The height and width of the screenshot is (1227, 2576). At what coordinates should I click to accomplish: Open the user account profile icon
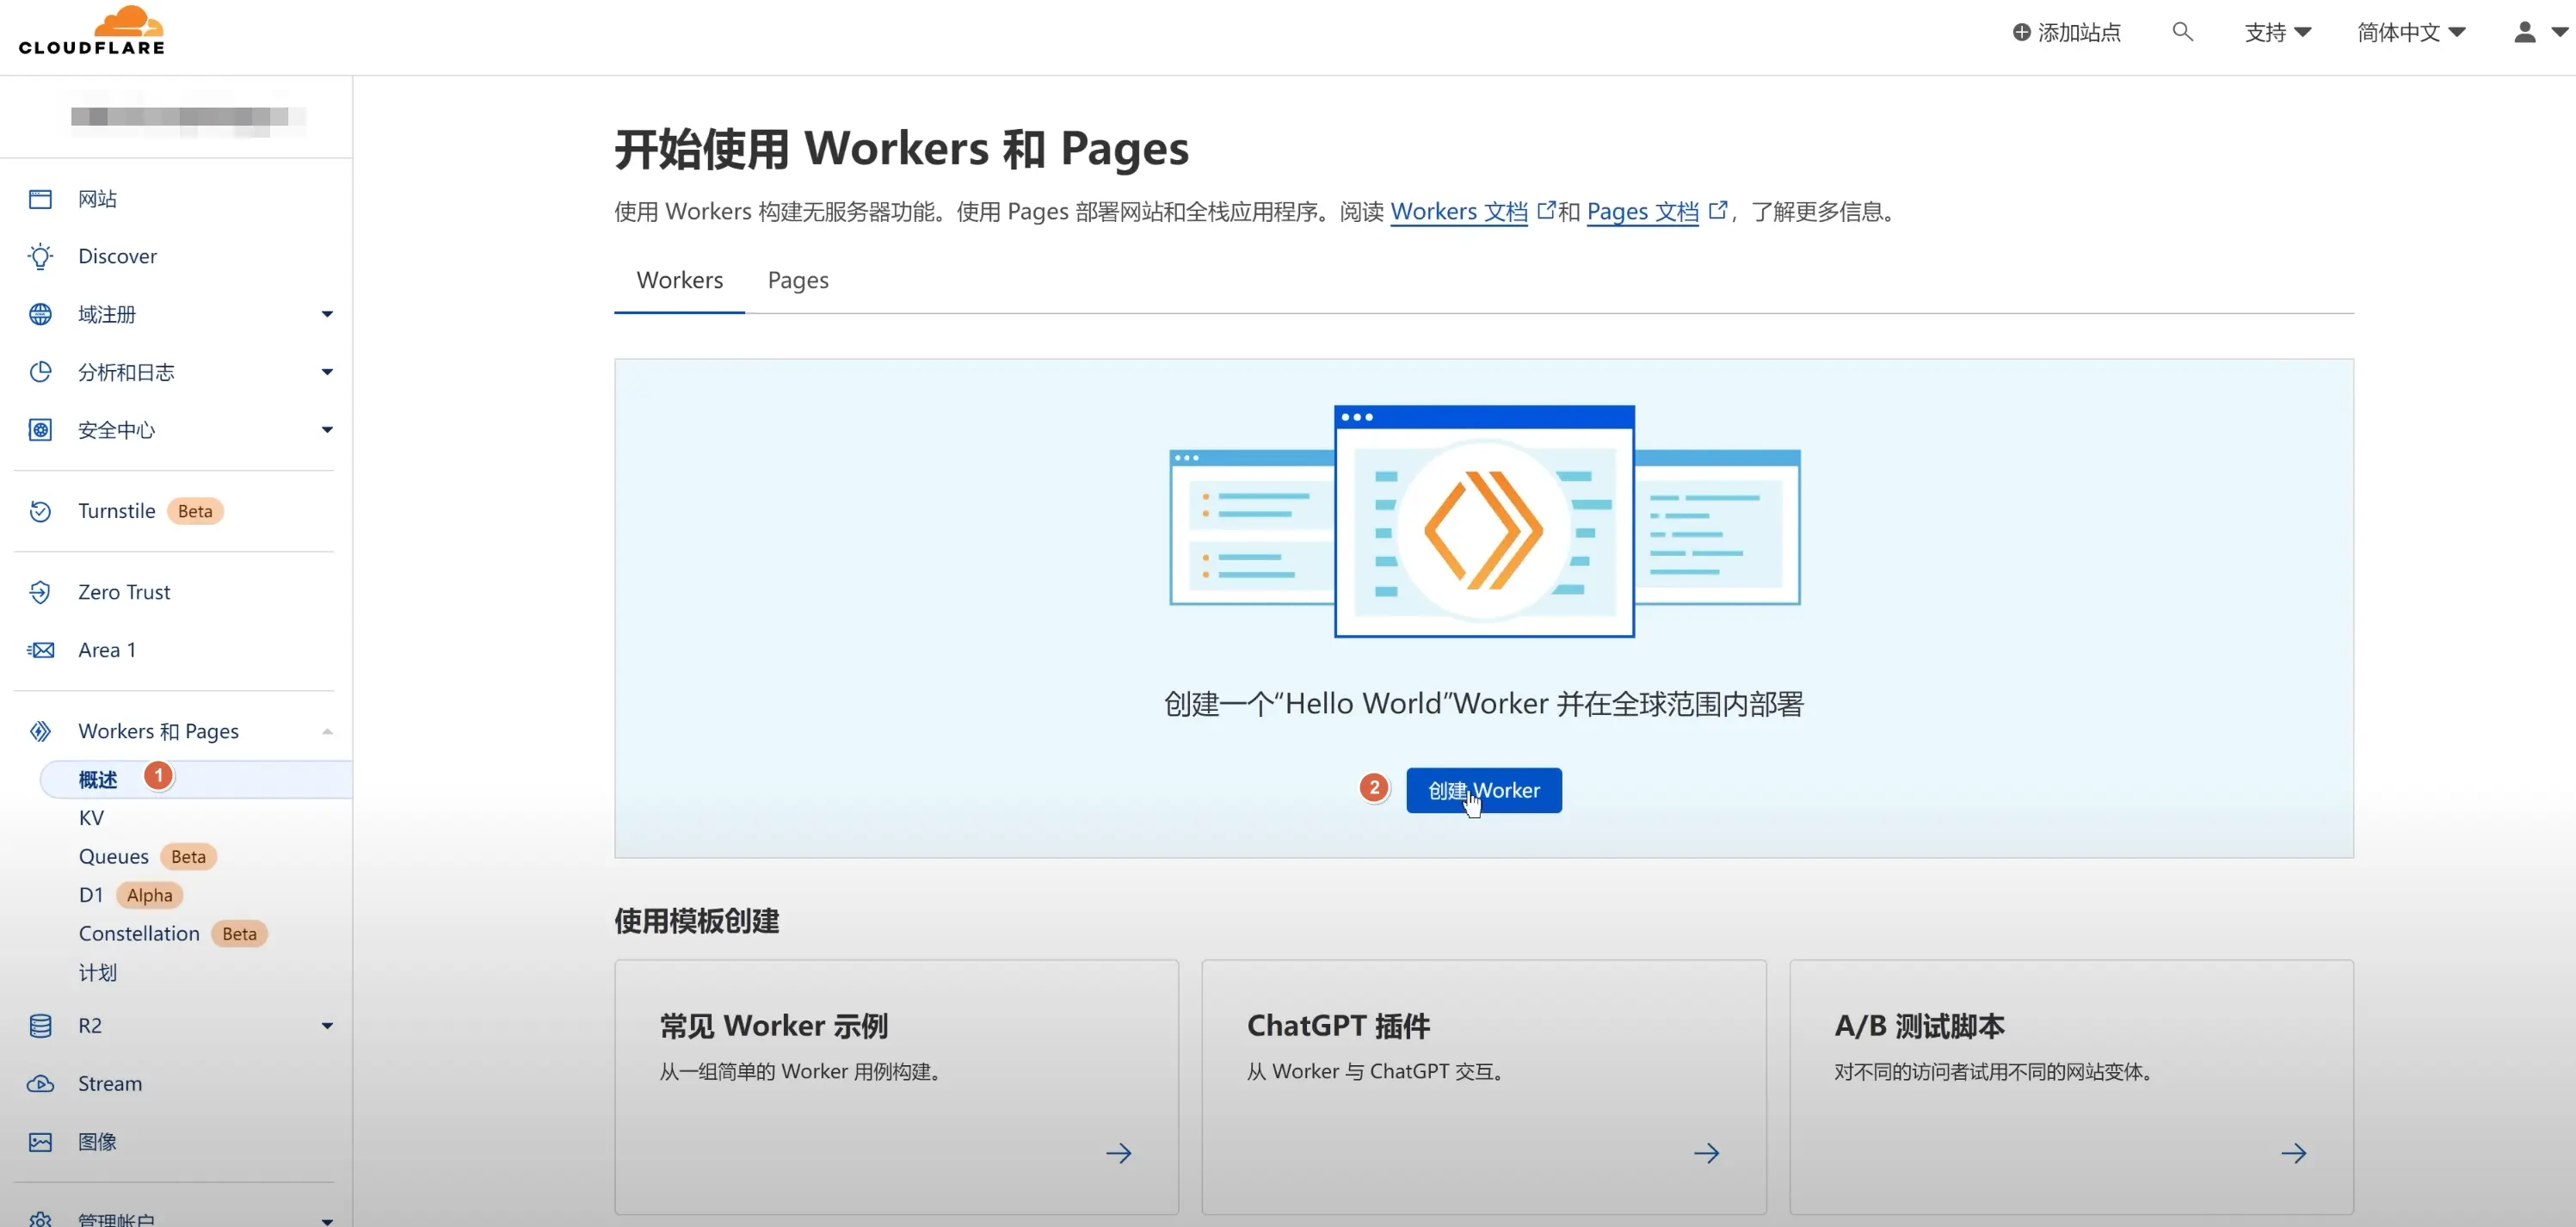click(x=2524, y=32)
